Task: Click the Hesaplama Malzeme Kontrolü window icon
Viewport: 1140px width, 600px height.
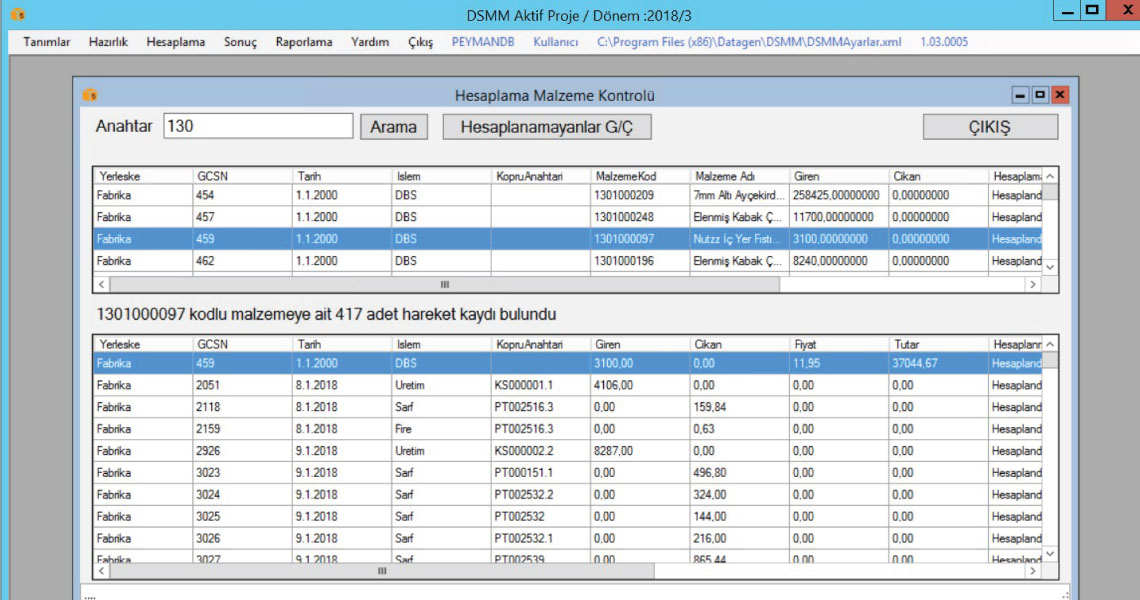Action: point(89,95)
